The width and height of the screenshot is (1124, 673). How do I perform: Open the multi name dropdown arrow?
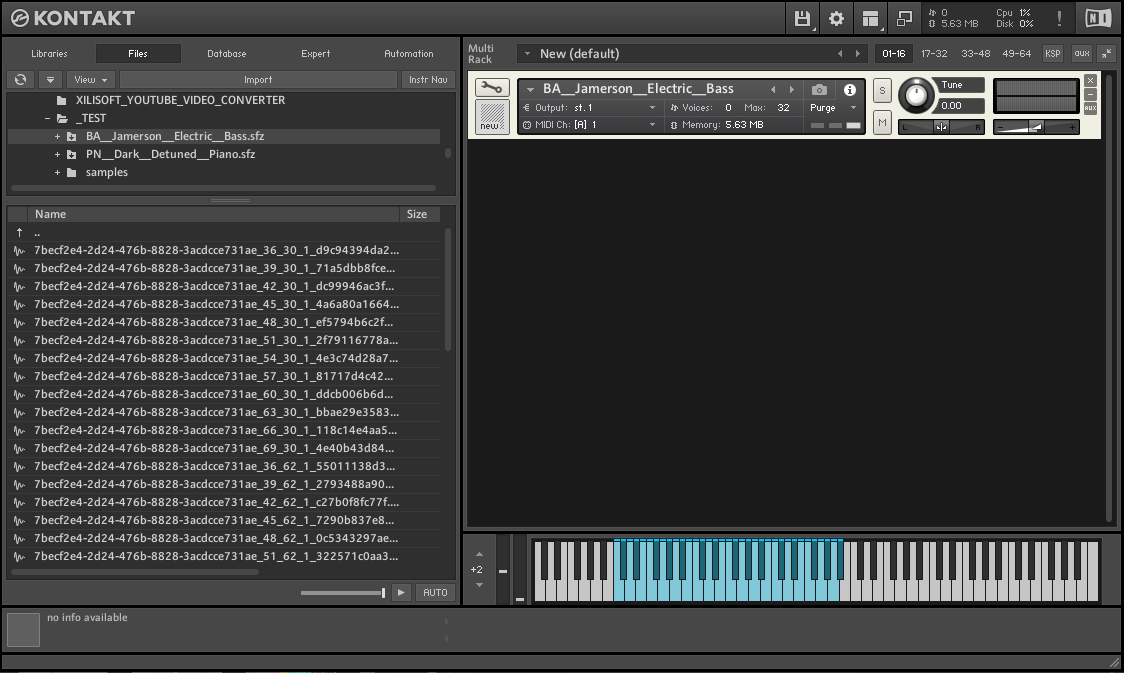point(528,54)
